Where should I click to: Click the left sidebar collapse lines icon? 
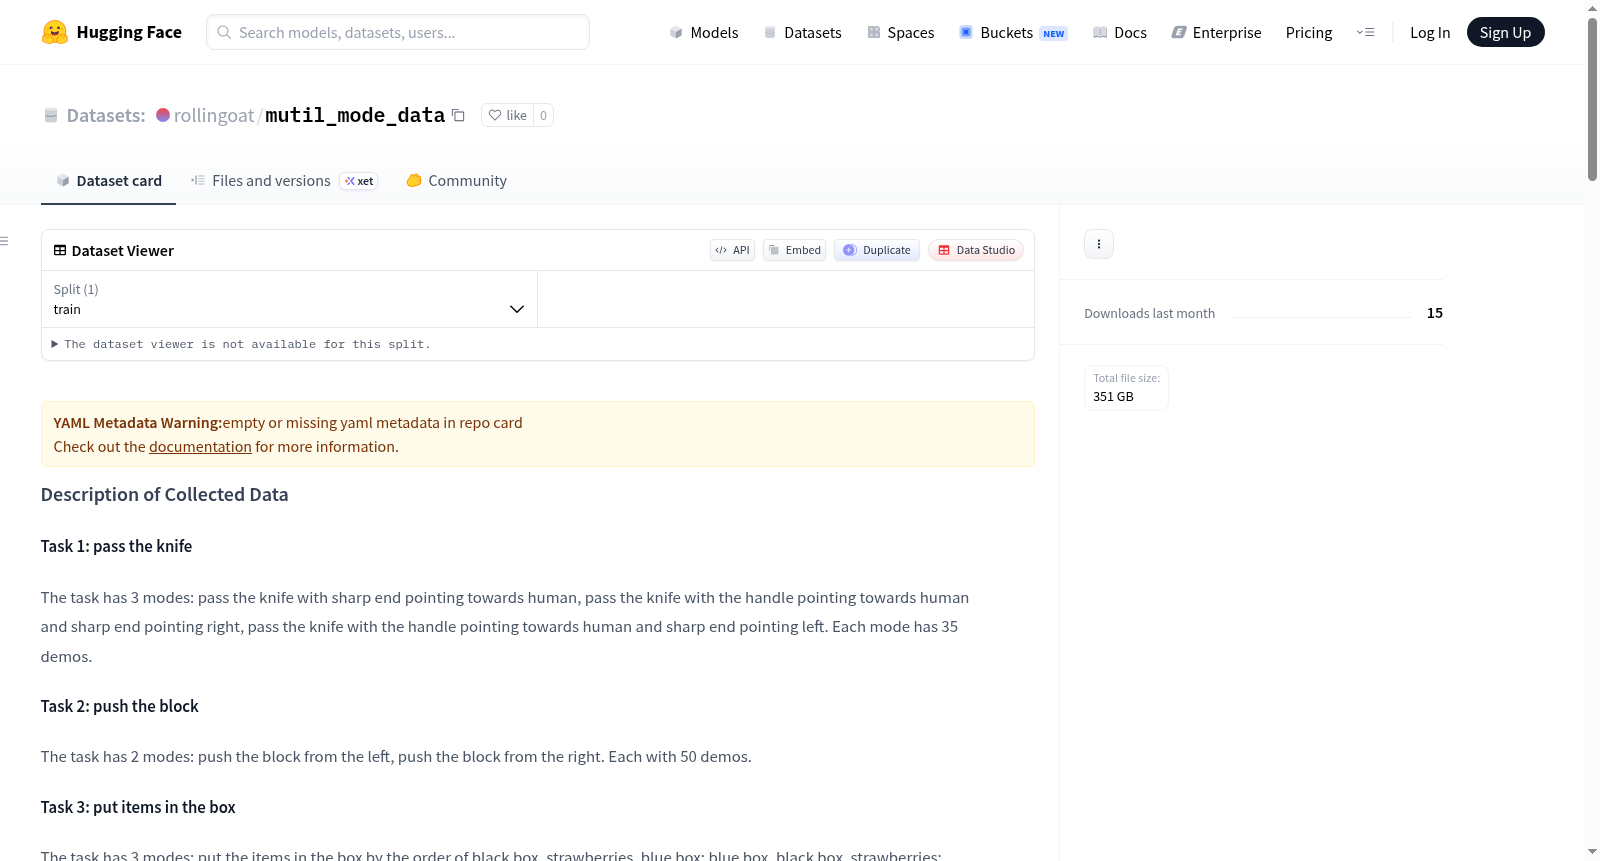click(4, 241)
